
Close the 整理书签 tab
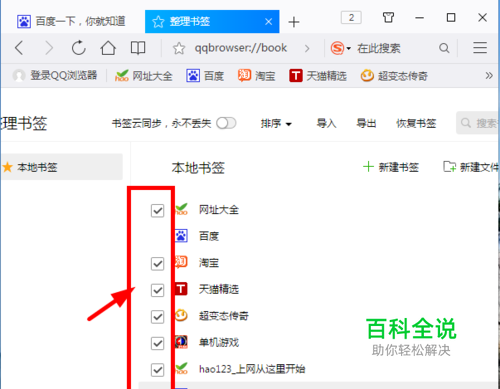coord(268,22)
